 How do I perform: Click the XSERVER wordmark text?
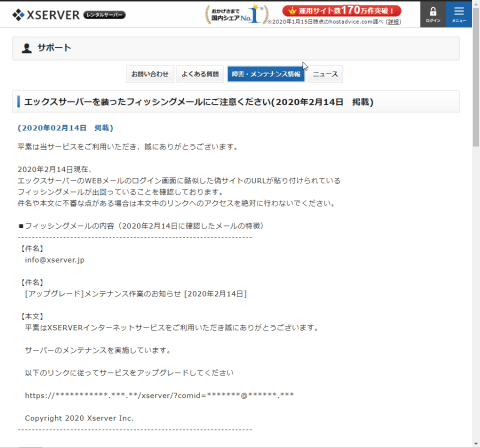point(53,15)
